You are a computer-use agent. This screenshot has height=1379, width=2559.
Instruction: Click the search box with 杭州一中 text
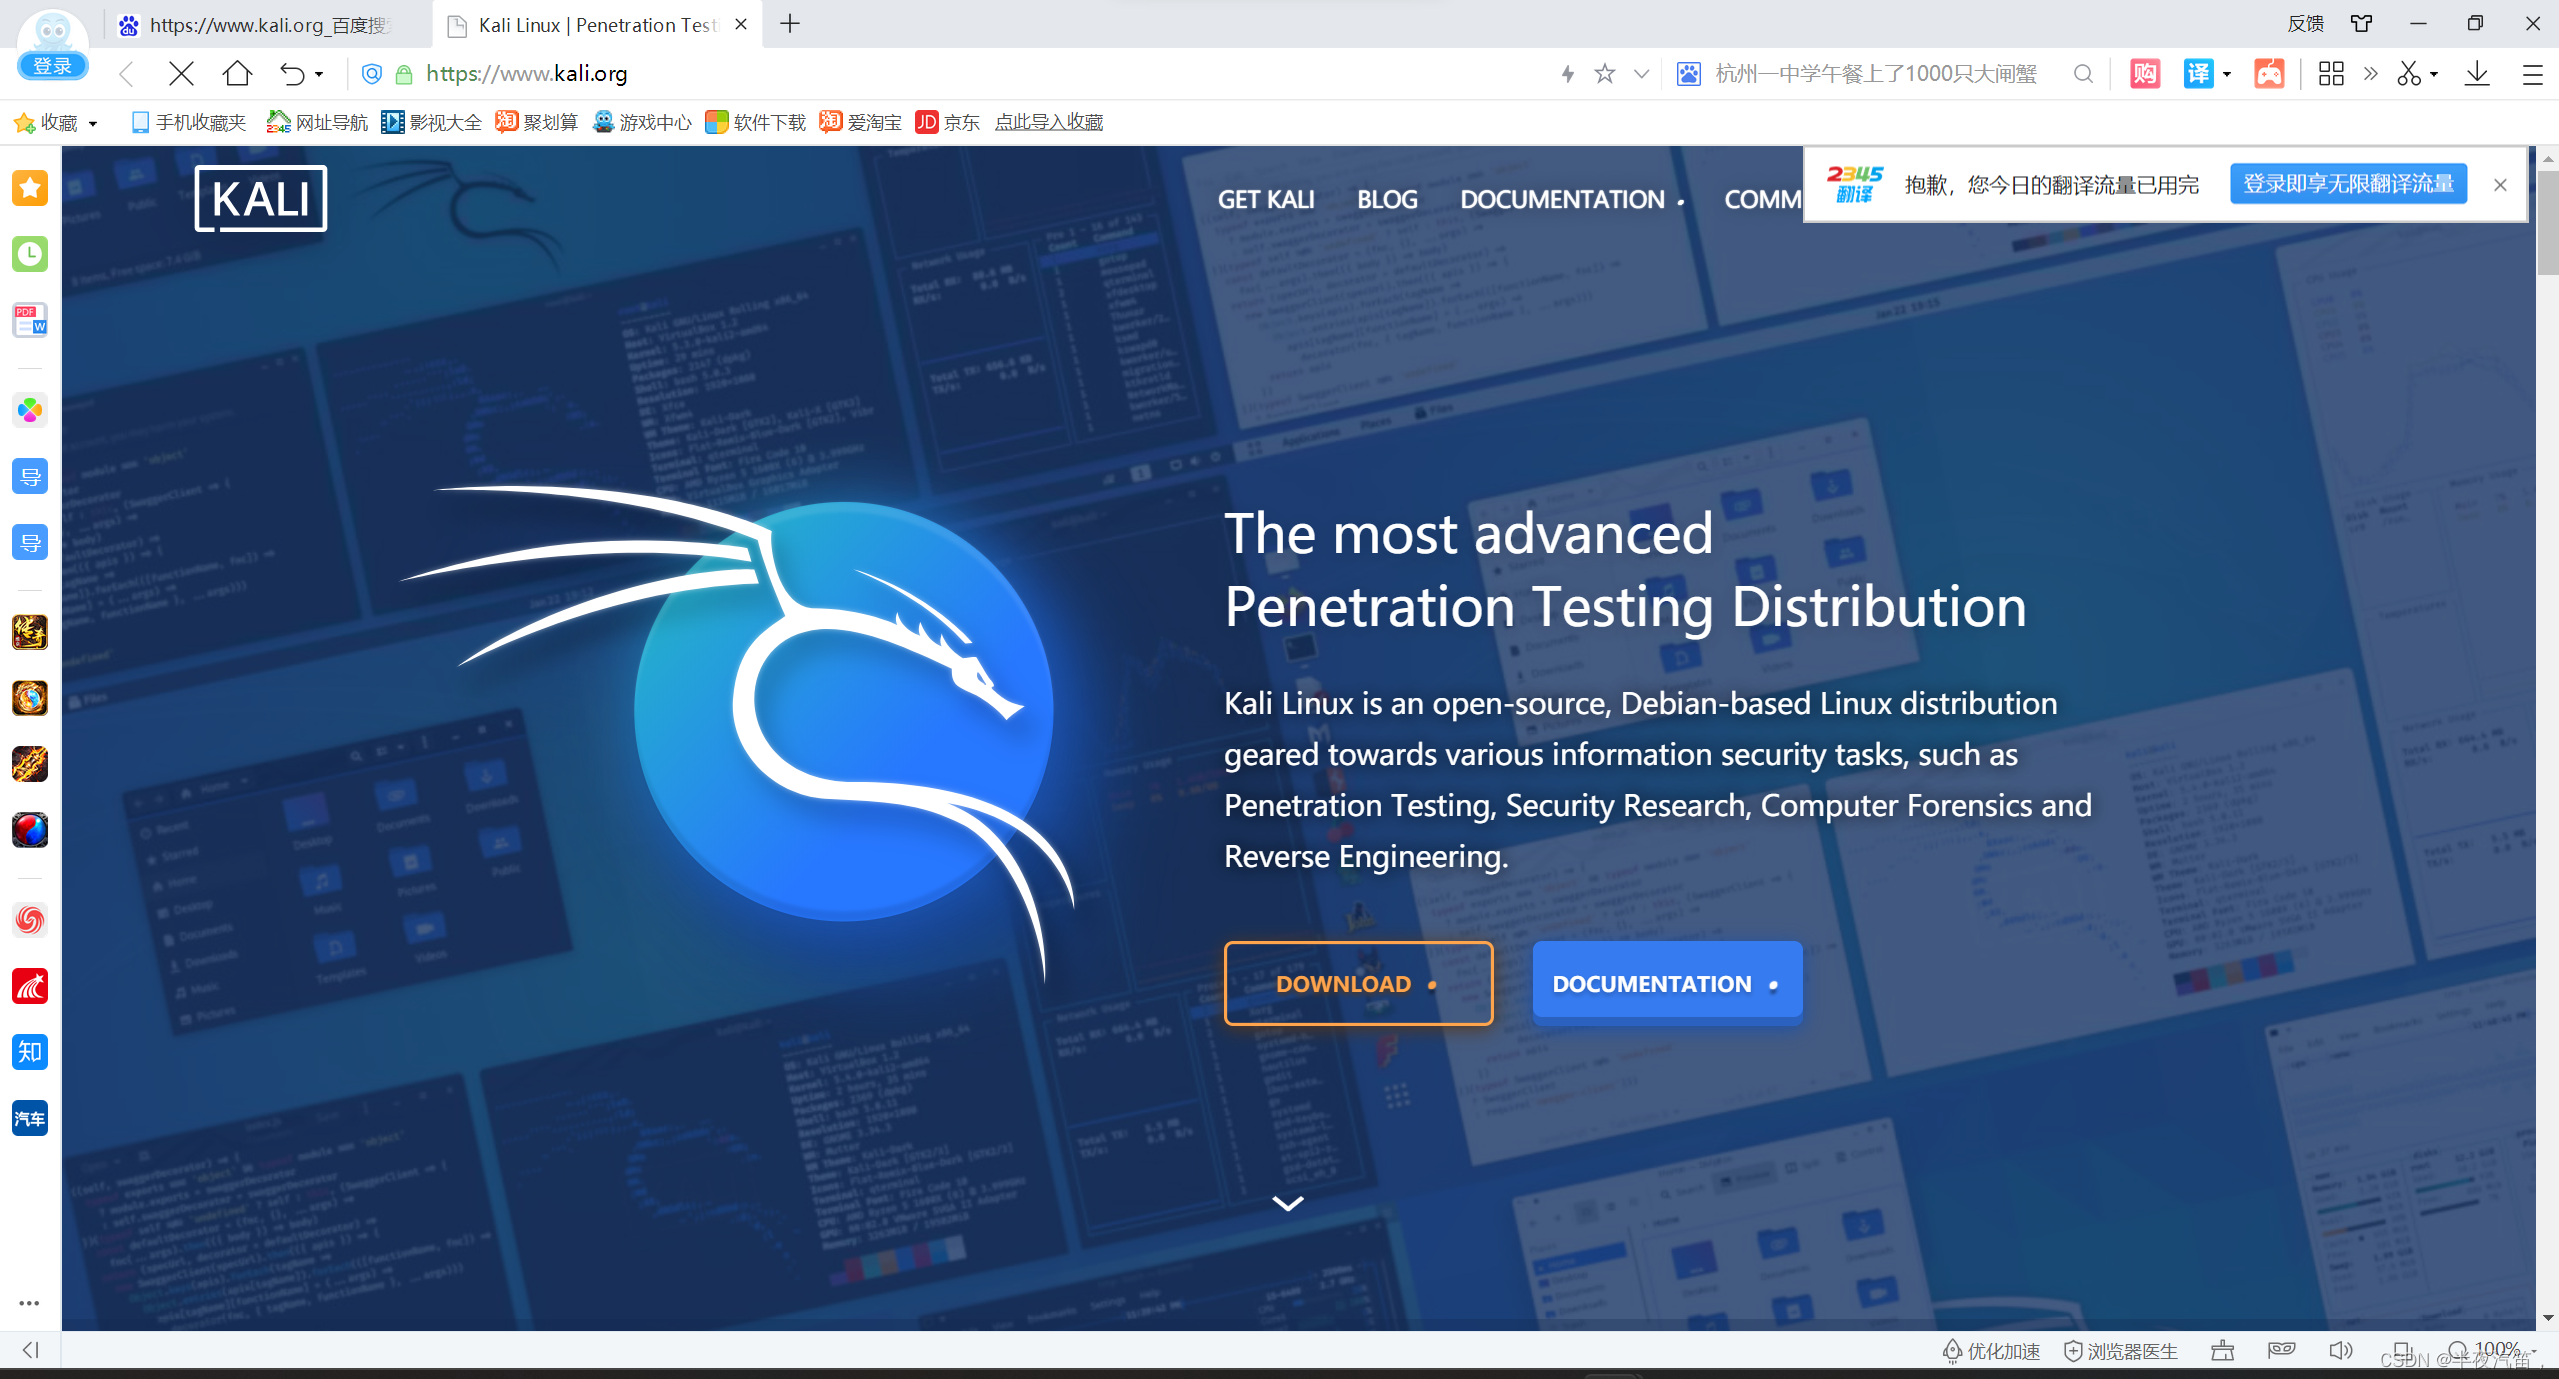coord(1875,73)
